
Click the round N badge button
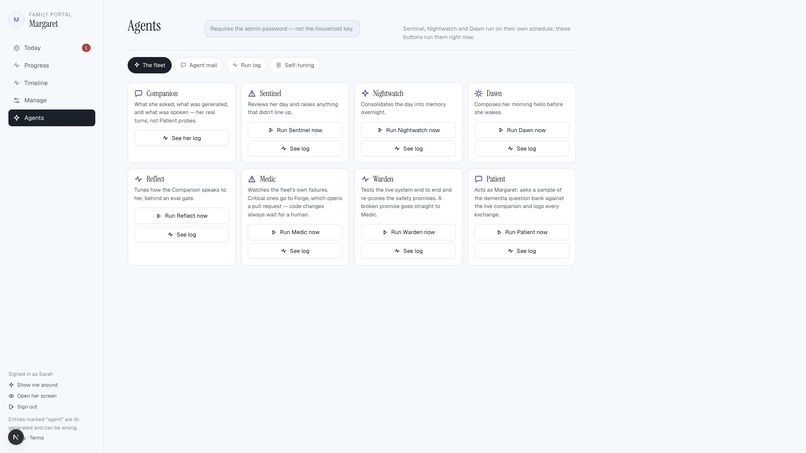(x=16, y=437)
